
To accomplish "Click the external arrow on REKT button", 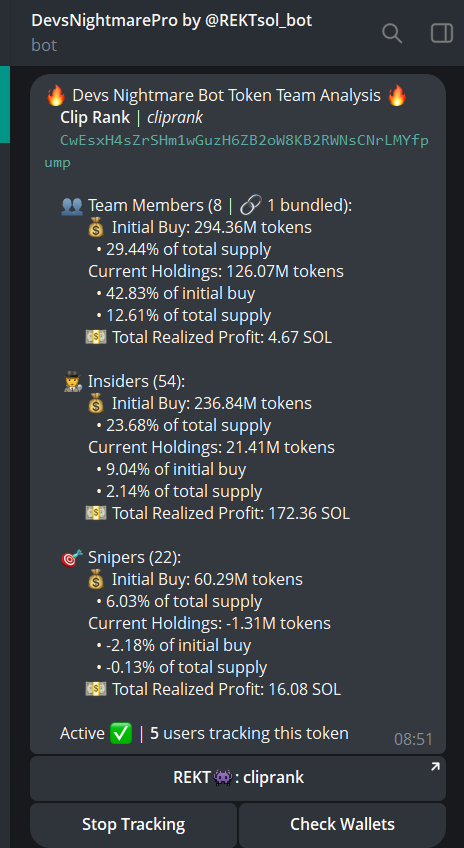I will click(x=435, y=766).
